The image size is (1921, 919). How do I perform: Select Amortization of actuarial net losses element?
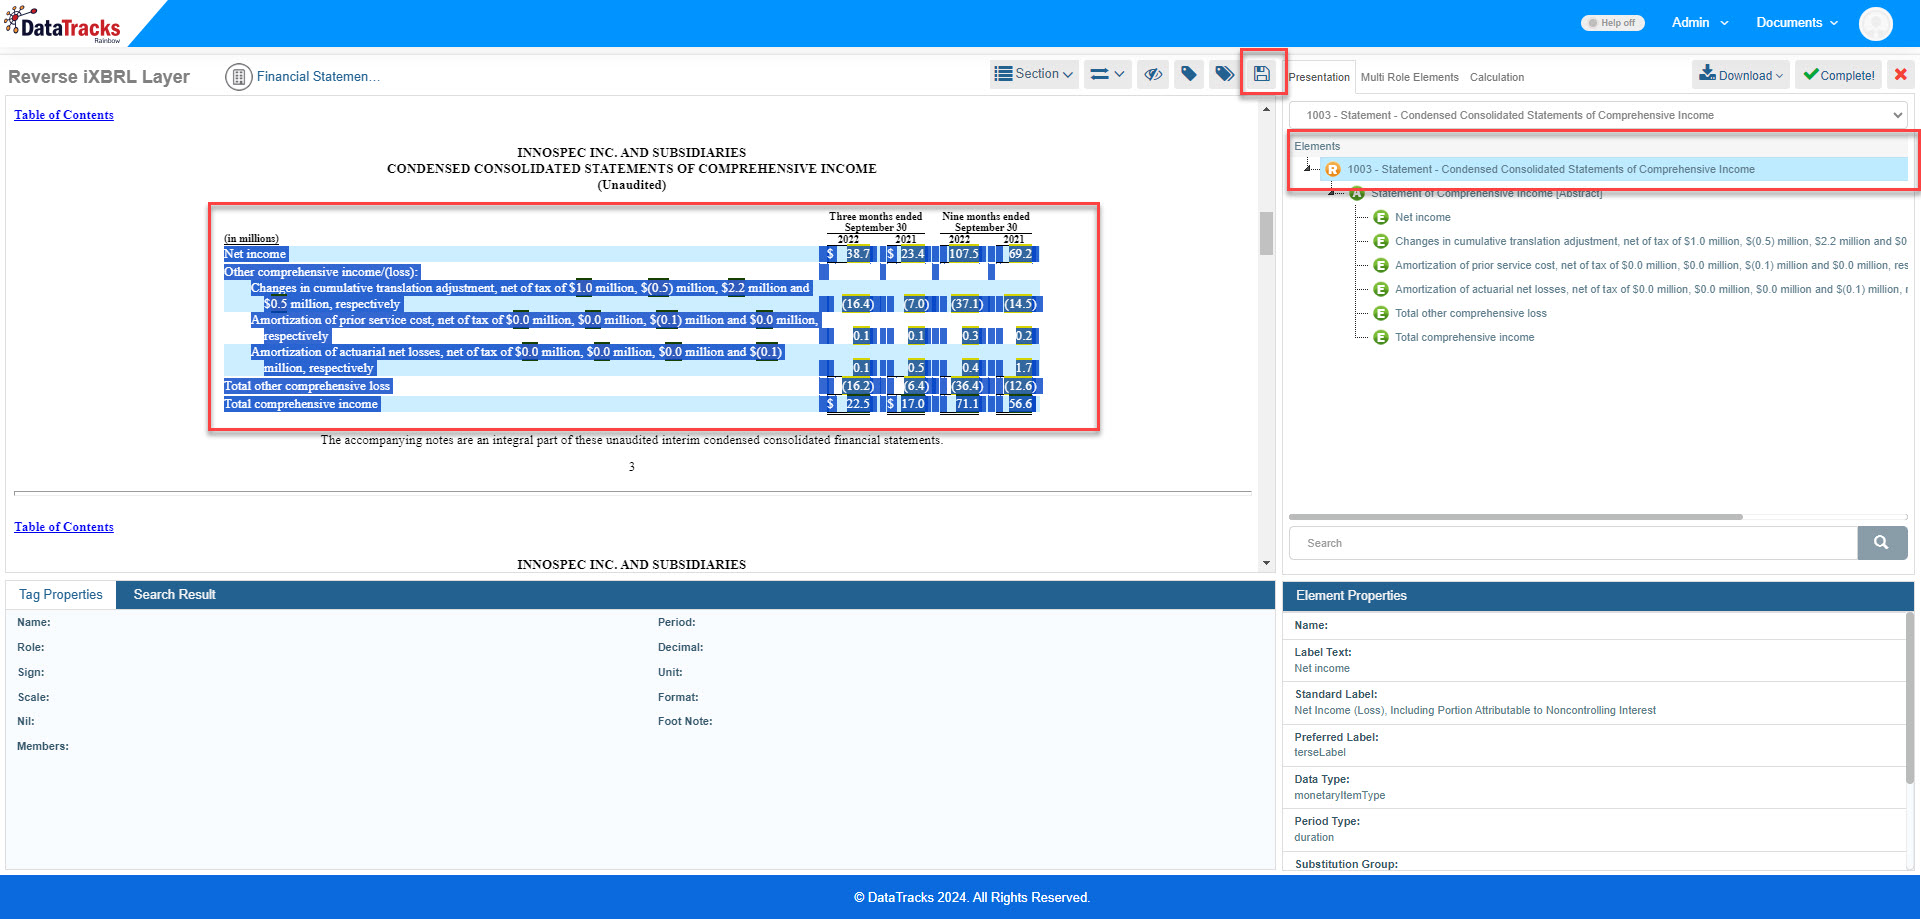(1650, 289)
